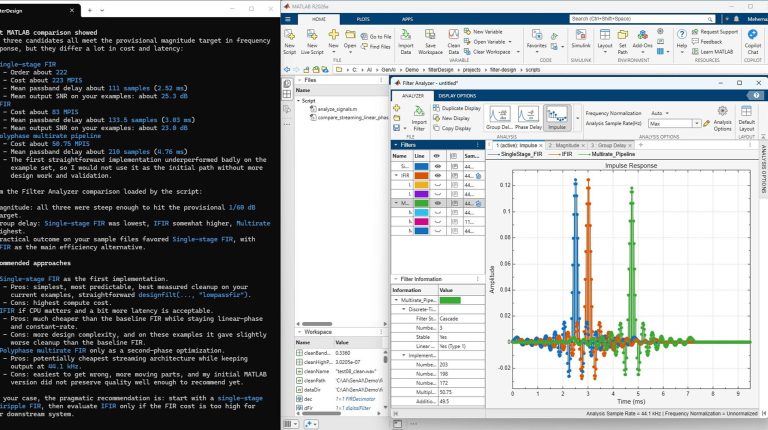This screenshot has height=430, width=768.
Task: Open Frequency Normalization Auto dropdown
Action: [x=660, y=113]
